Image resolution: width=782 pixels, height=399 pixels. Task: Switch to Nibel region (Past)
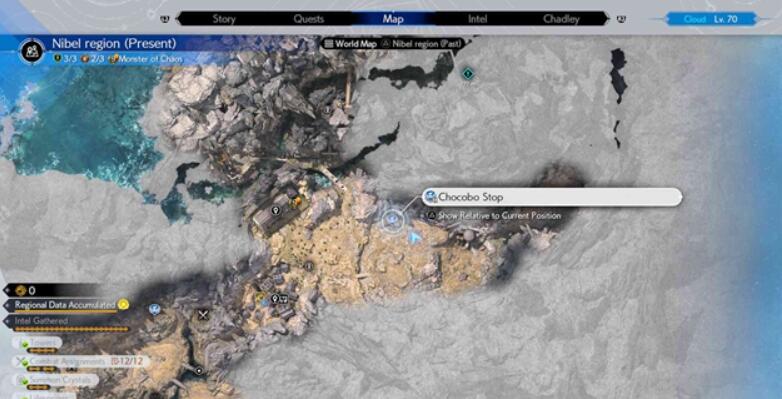coord(423,43)
